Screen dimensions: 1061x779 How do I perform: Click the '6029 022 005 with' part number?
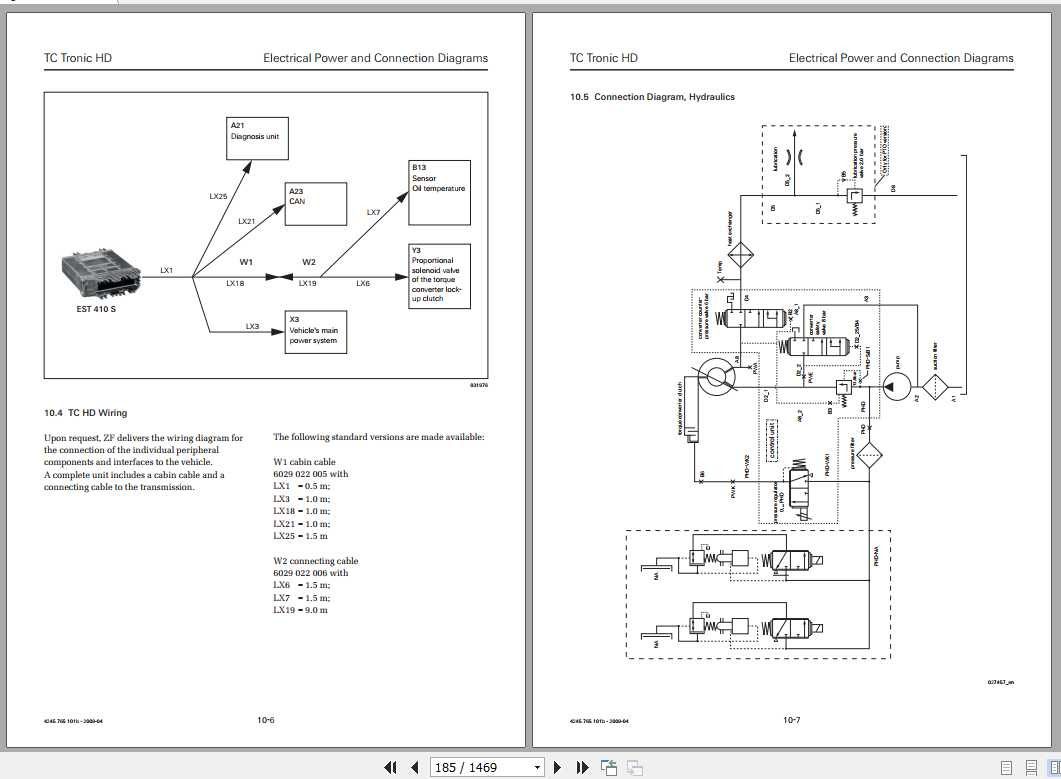tap(311, 474)
